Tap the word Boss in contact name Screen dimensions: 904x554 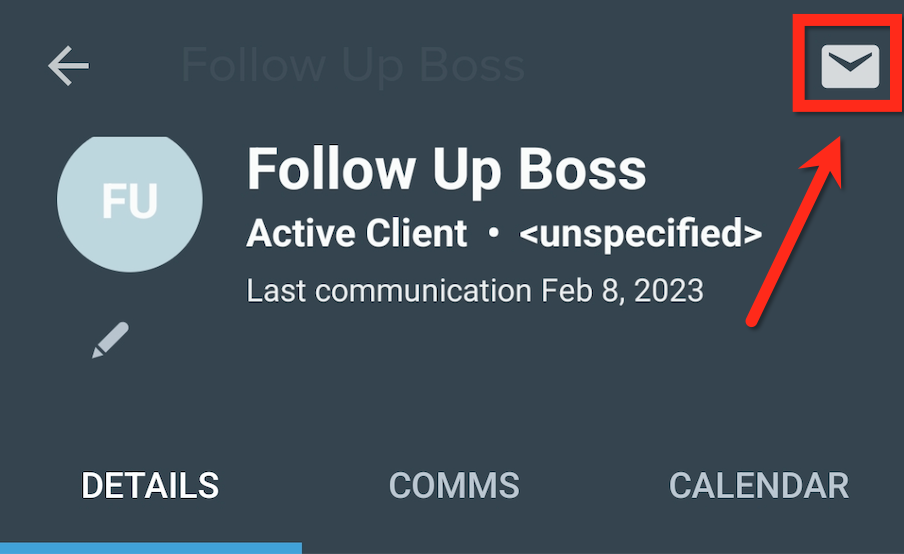[x=582, y=169]
